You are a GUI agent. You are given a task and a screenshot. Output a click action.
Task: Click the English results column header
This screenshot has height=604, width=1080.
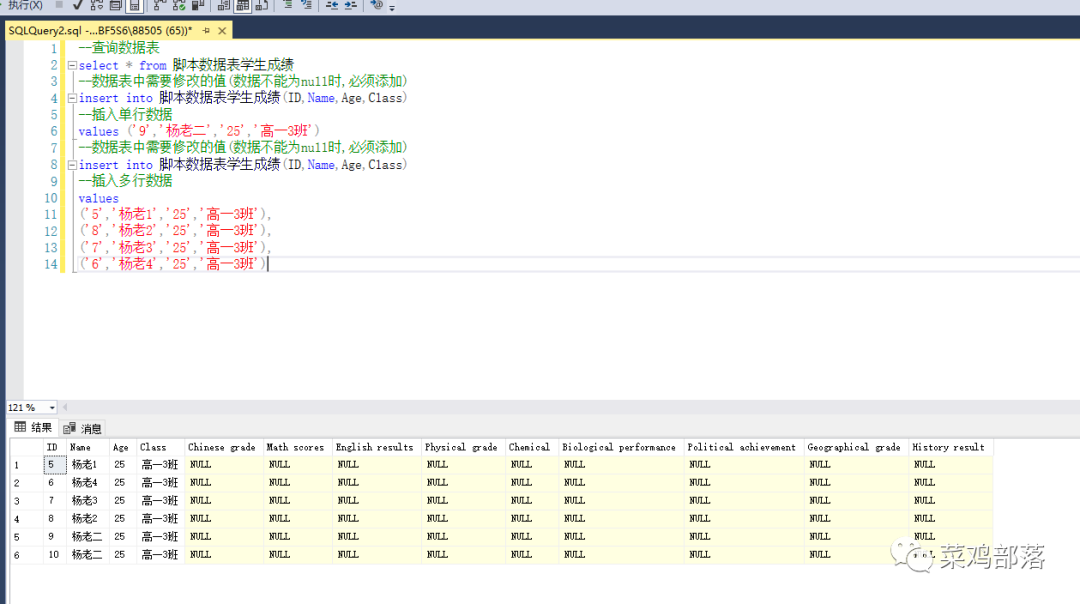tap(375, 447)
